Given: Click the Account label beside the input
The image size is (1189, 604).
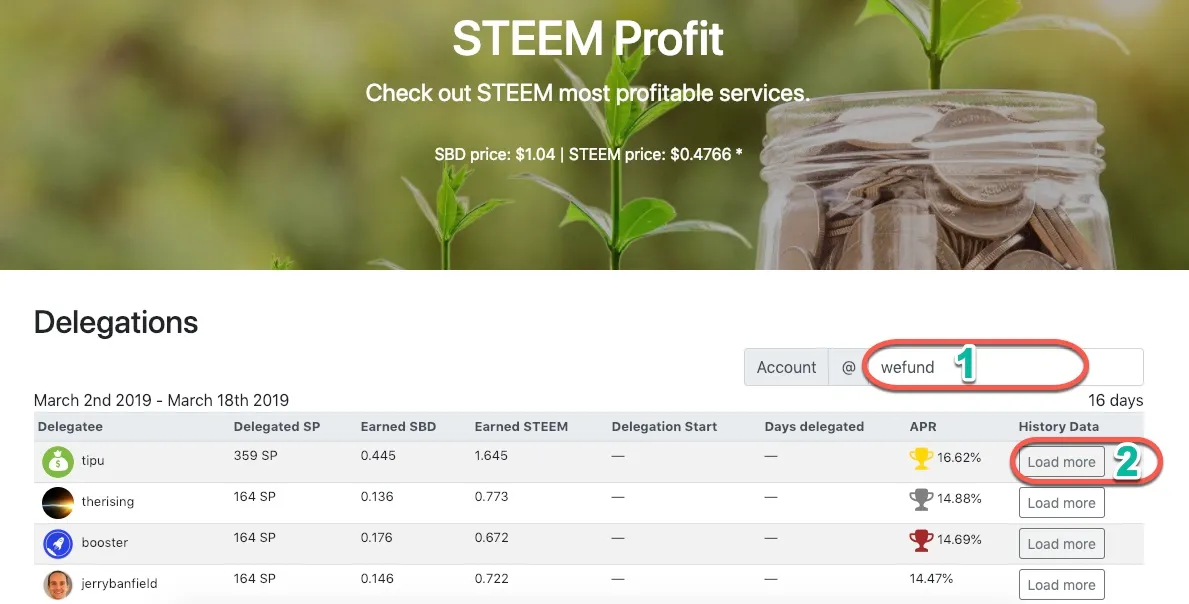Looking at the screenshot, I should pos(786,367).
